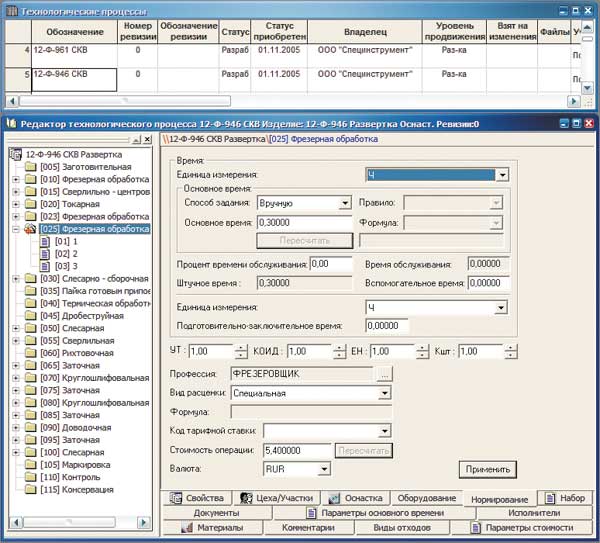The height and width of the screenshot is (543, 600).
Task: Click the Вспомогательное время field
Action: (x=489, y=283)
